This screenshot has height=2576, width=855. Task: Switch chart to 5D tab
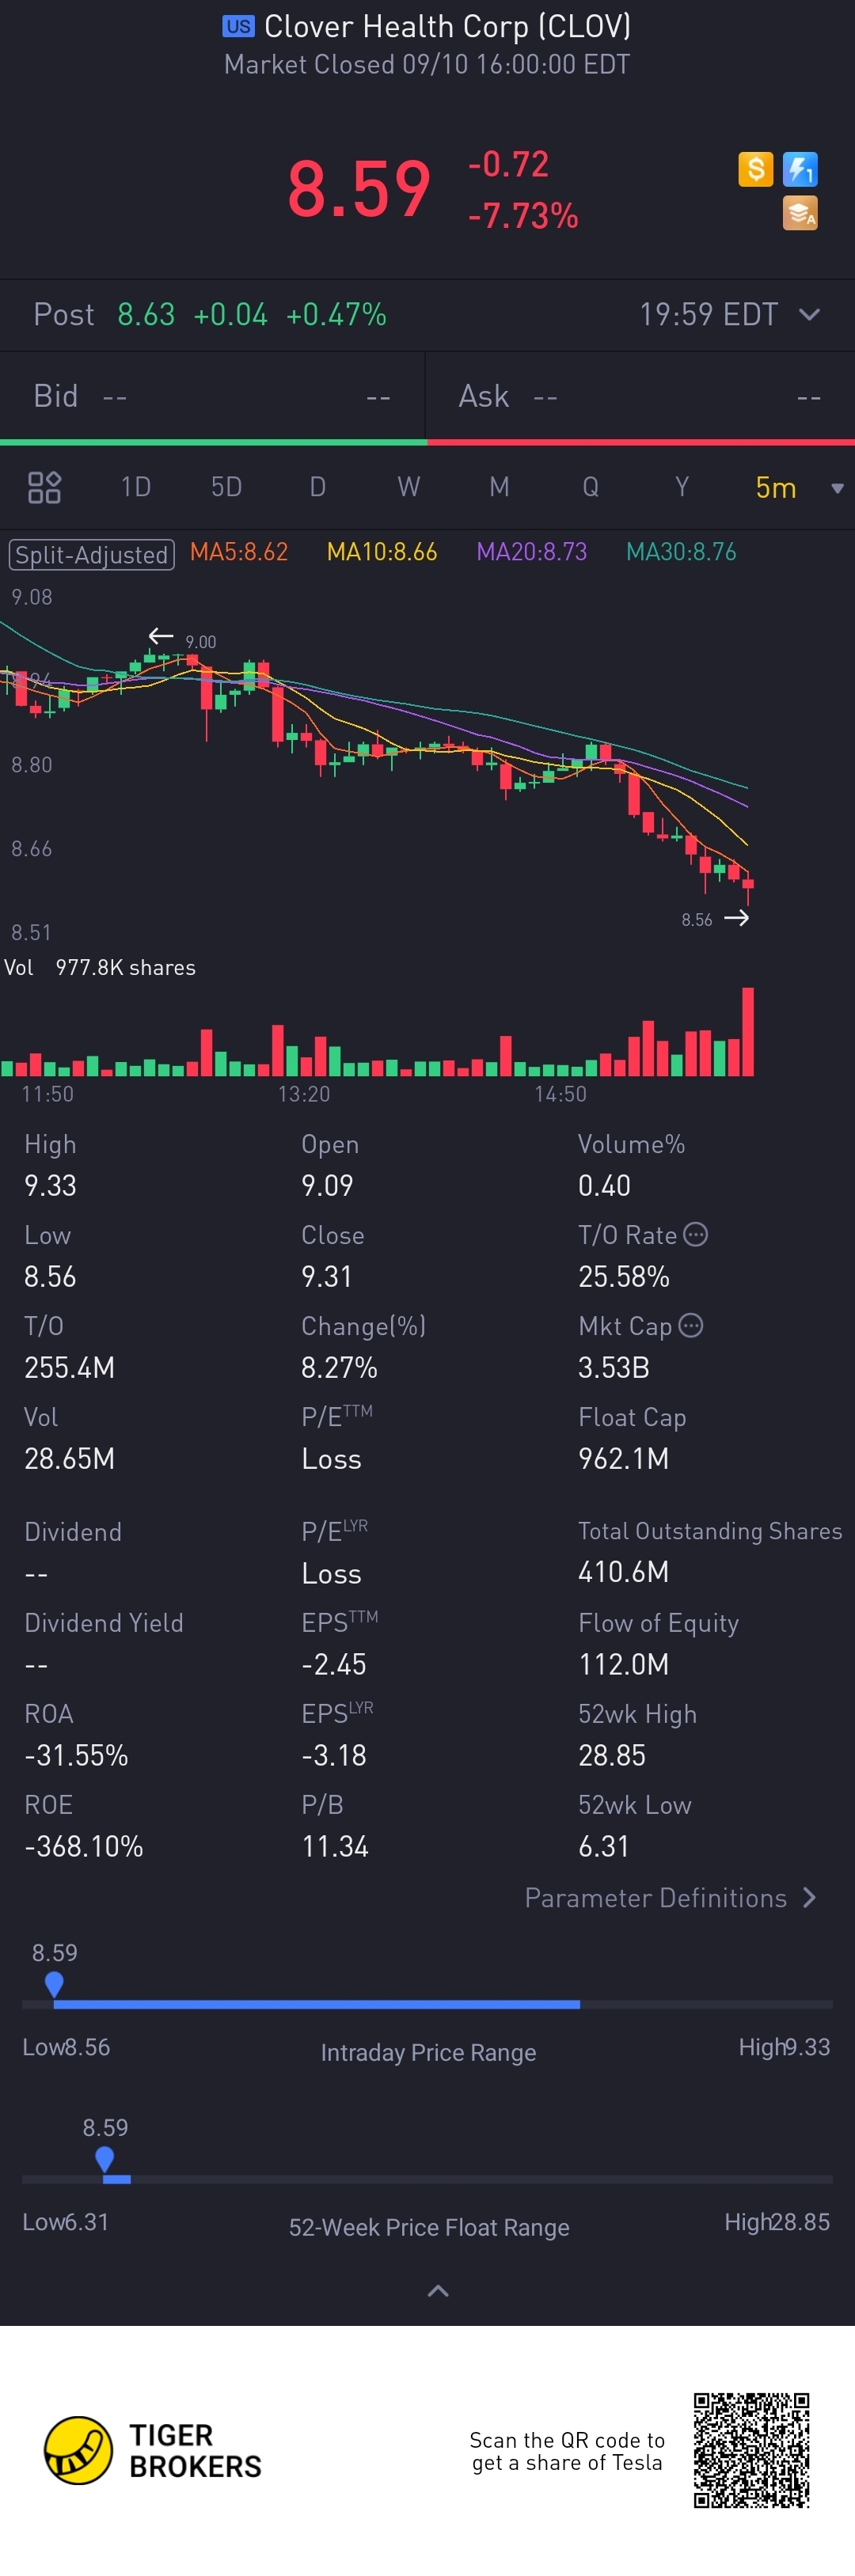227,487
